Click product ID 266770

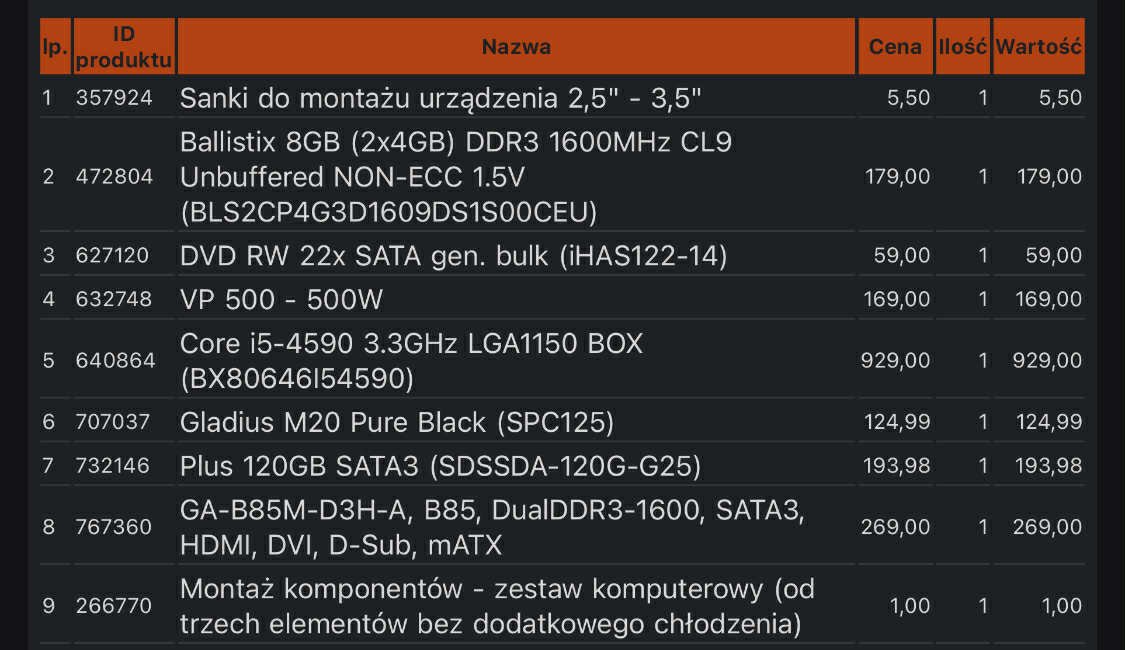click(x=114, y=606)
